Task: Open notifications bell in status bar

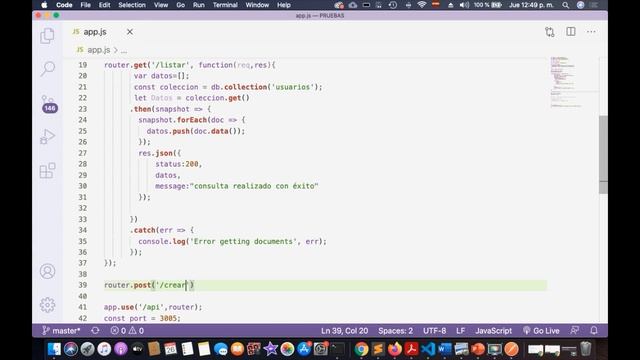Action: click(x=594, y=331)
